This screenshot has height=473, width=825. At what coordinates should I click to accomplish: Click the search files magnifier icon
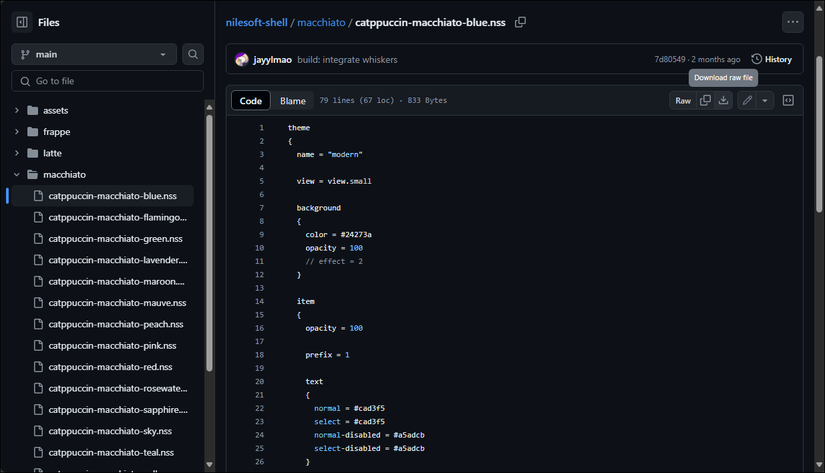tap(193, 54)
